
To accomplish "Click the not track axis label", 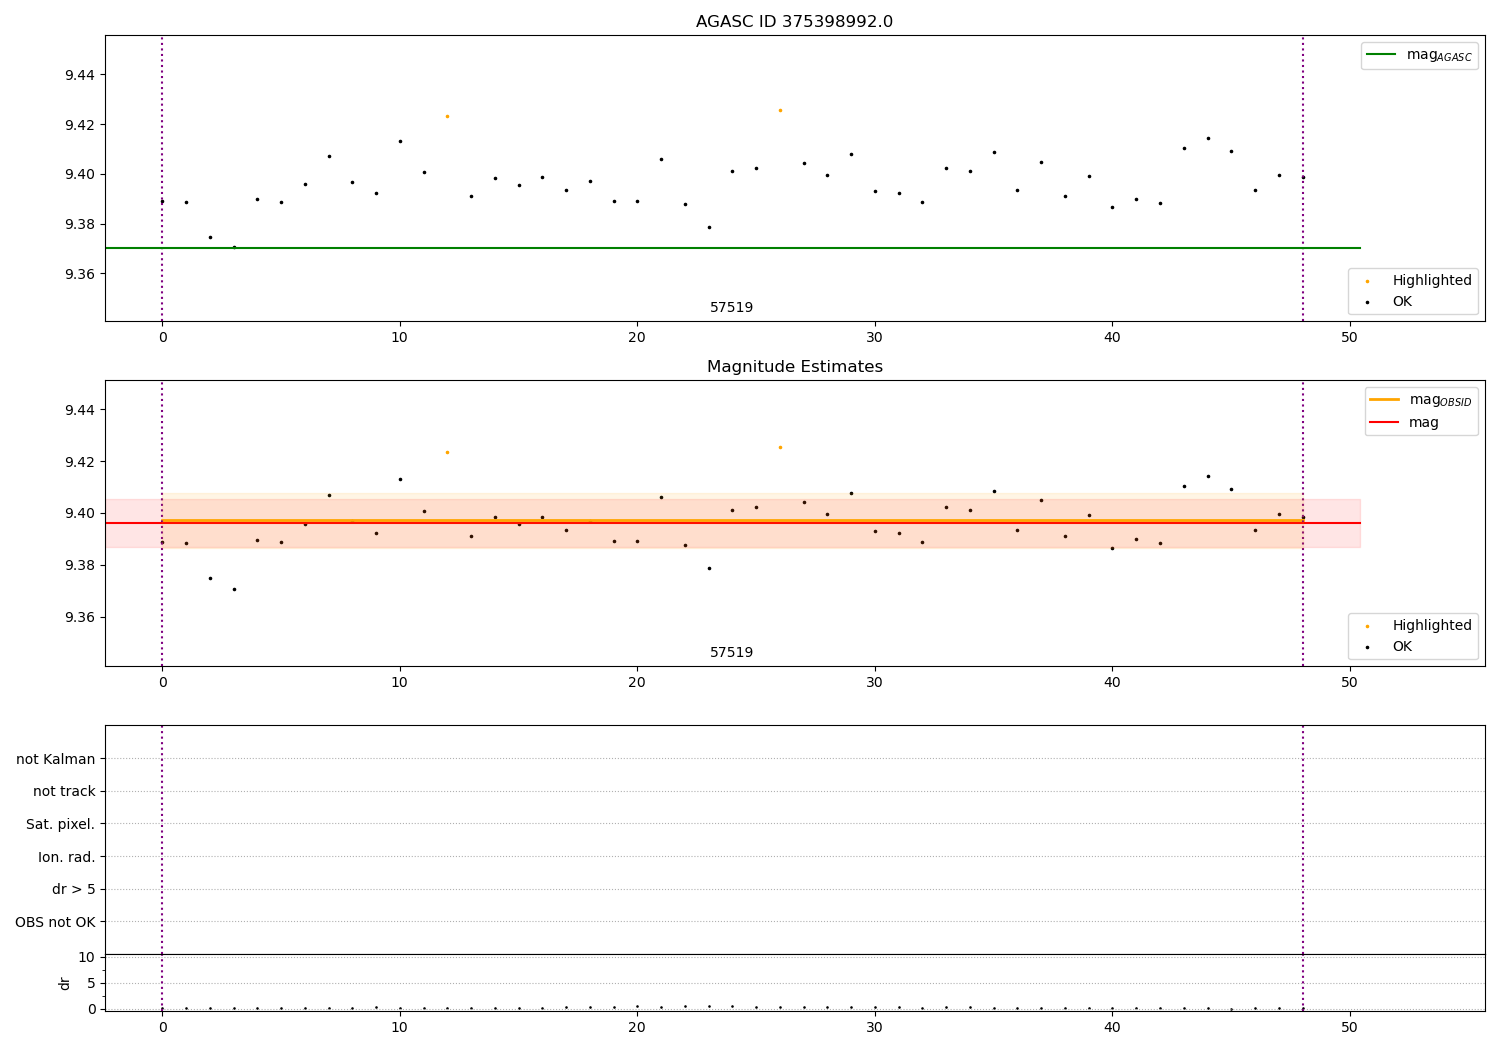I will pos(64,792).
